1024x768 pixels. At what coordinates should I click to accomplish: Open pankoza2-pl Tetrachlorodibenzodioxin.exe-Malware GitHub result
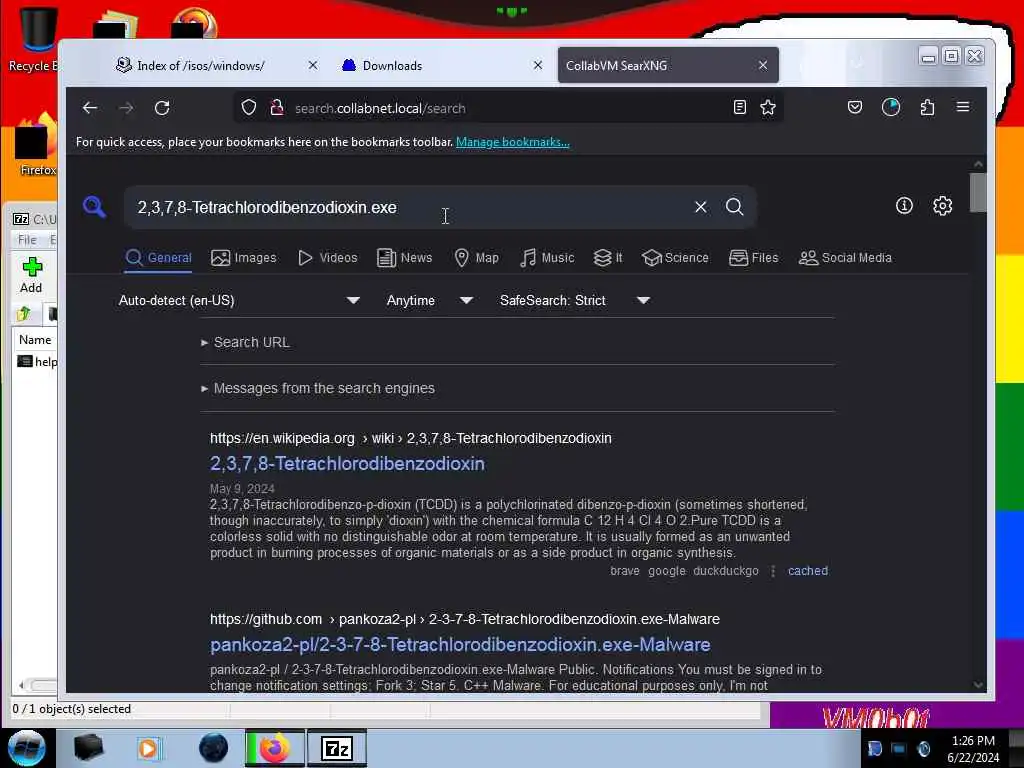coord(460,645)
